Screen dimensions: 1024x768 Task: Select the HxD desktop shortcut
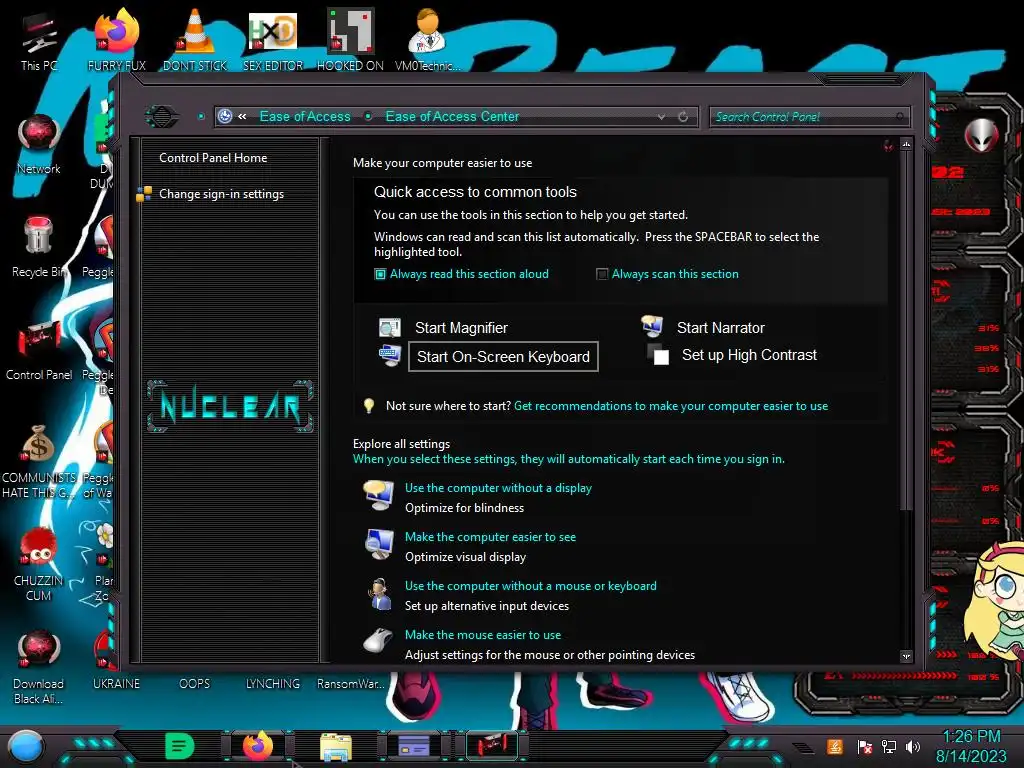tap(273, 40)
